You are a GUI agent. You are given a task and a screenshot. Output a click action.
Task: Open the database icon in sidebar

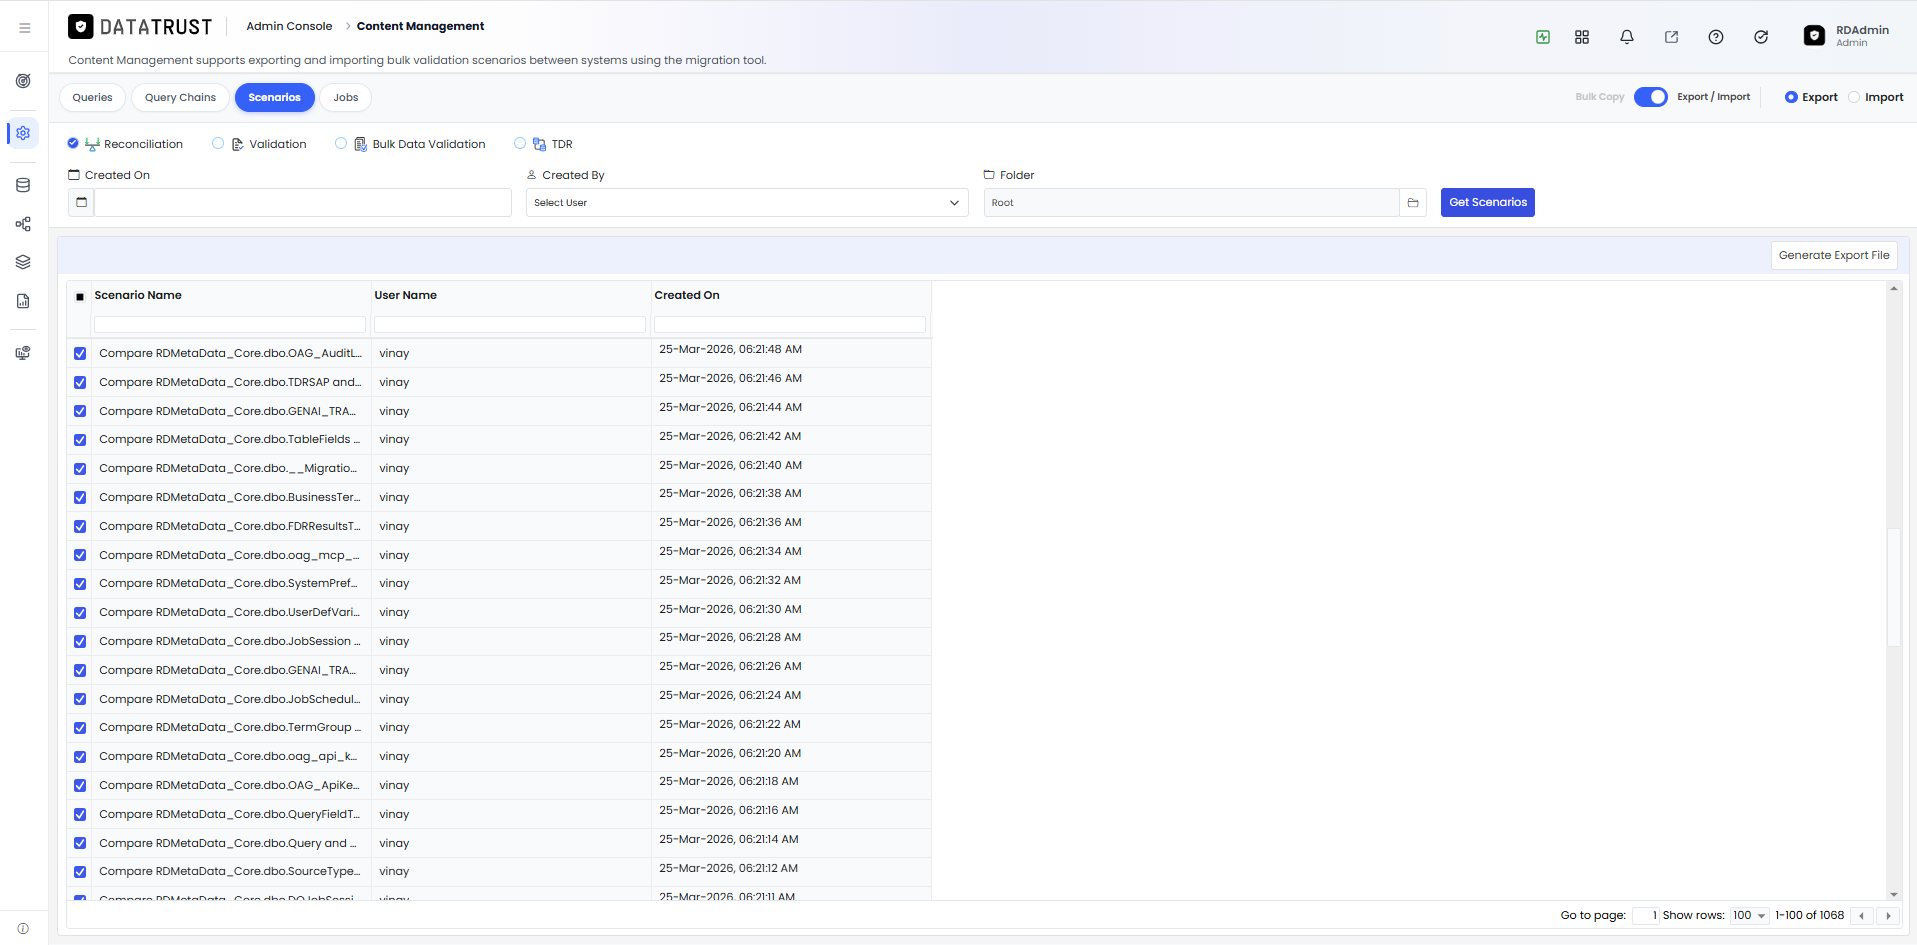pos(23,185)
